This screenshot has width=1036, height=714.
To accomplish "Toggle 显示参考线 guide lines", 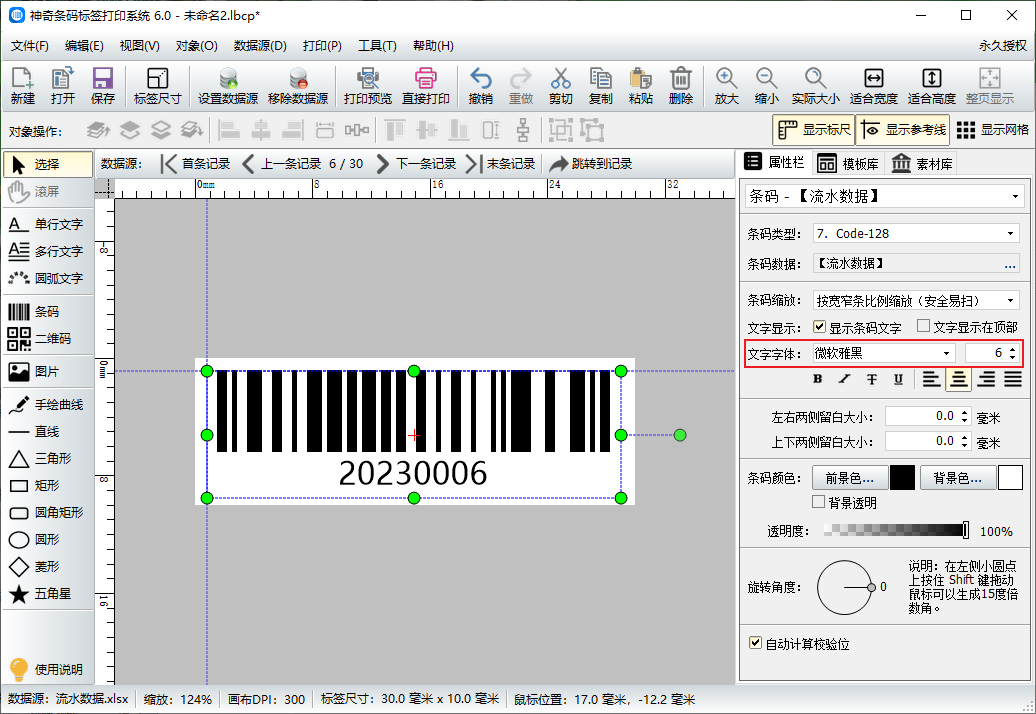I will (903, 129).
